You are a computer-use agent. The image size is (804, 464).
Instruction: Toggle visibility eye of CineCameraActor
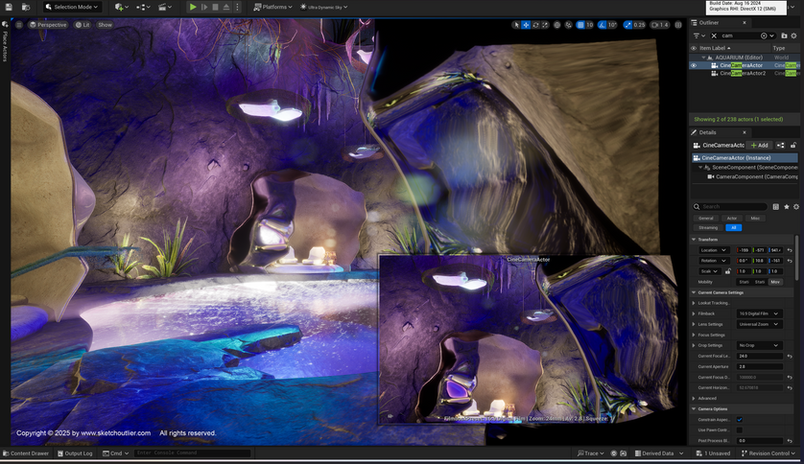[694, 65]
